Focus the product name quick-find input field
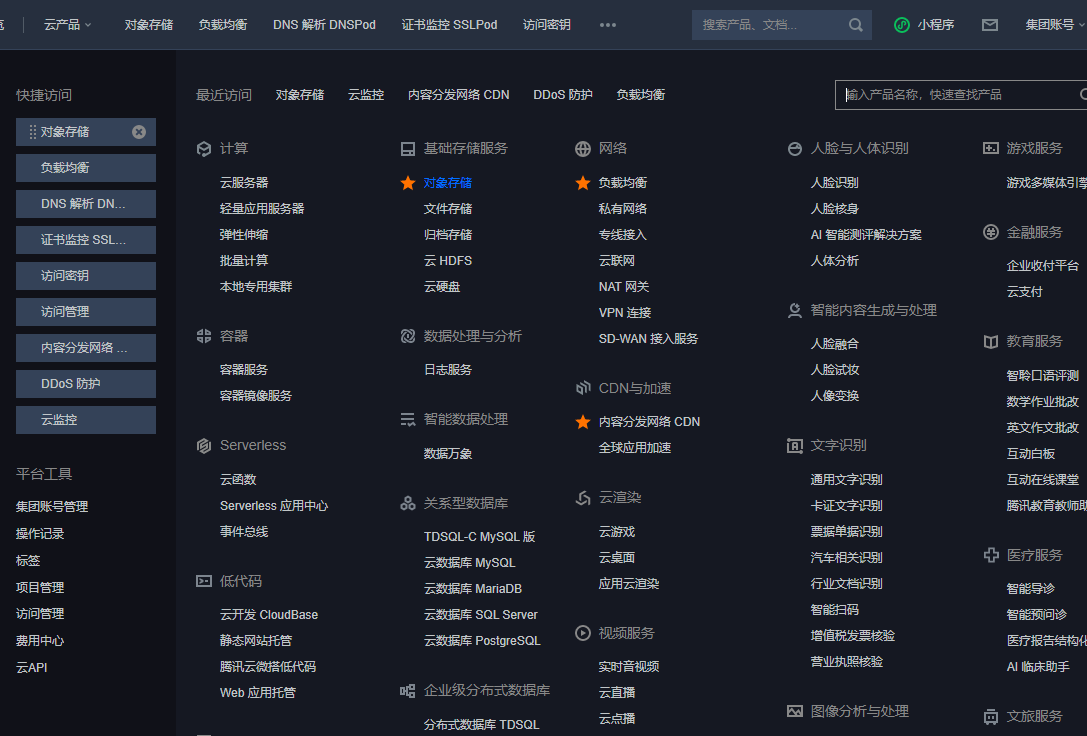The width and height of the screenshot is (1087, 736). pos(955,95)
